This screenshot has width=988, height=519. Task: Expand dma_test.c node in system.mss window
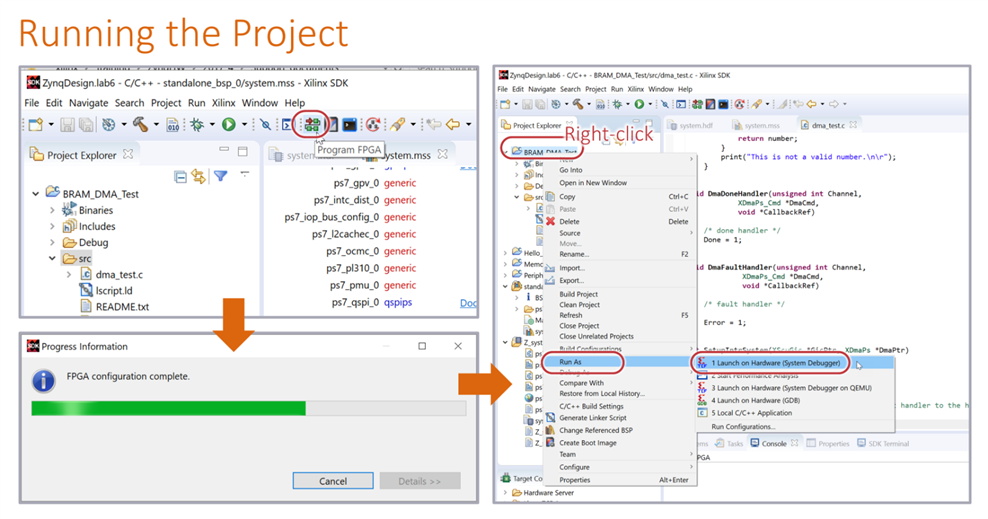pyautogui.click(x=69, y=275)
